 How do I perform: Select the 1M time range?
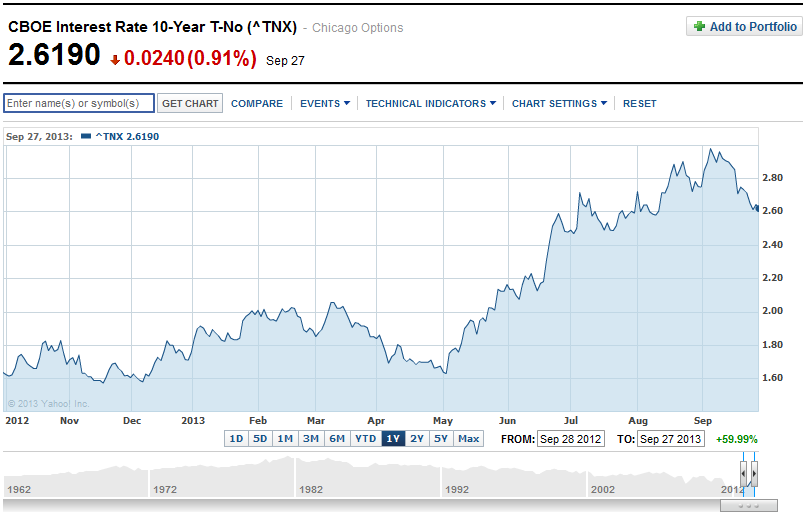[285, 439]
